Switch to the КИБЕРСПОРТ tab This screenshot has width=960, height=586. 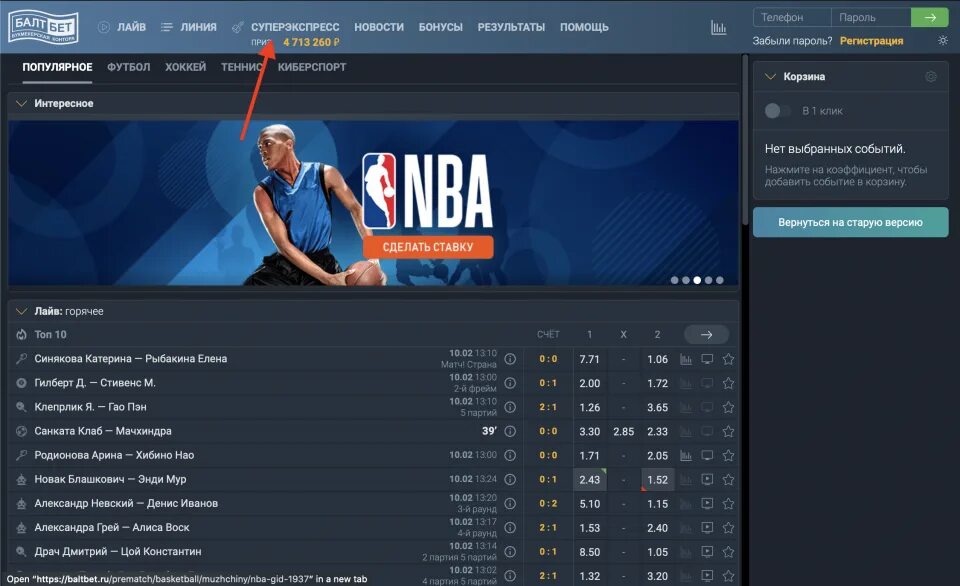pos(312,67)
